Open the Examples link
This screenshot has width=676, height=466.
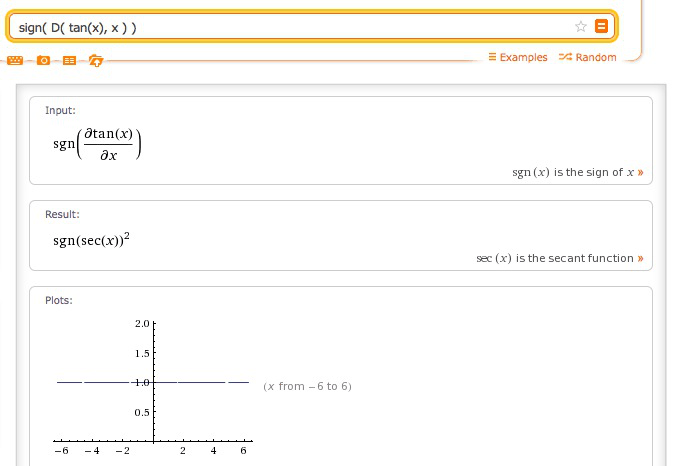coord(523,57)
